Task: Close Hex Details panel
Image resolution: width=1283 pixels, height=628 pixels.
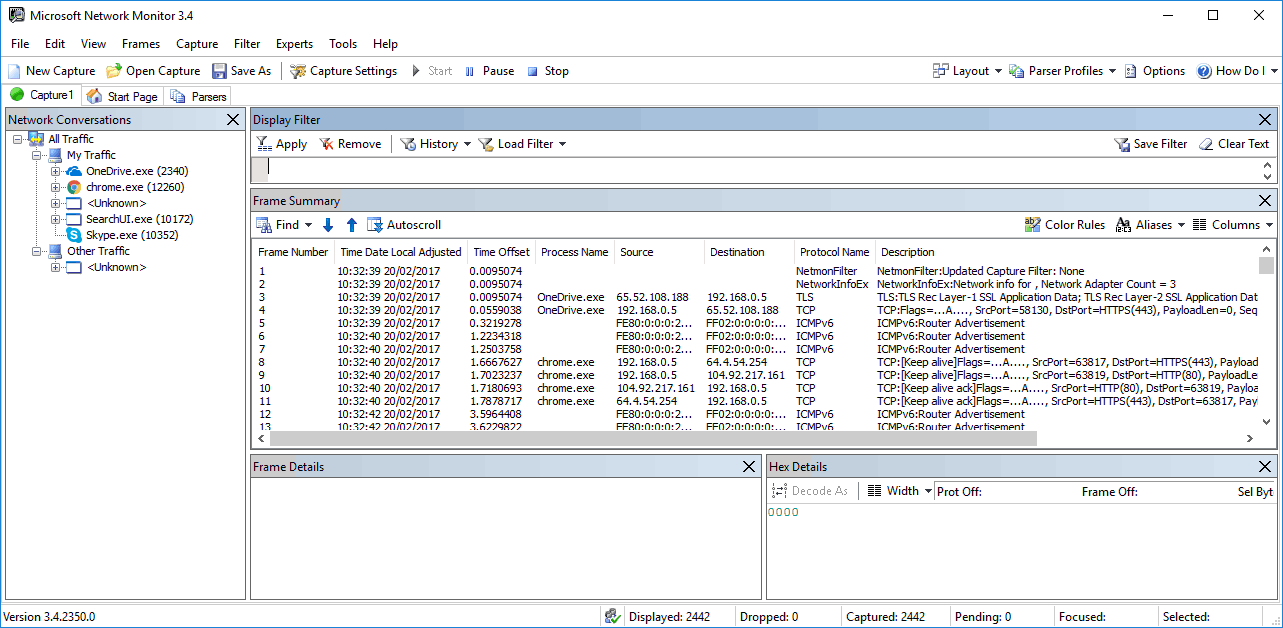Action: 1265,467
